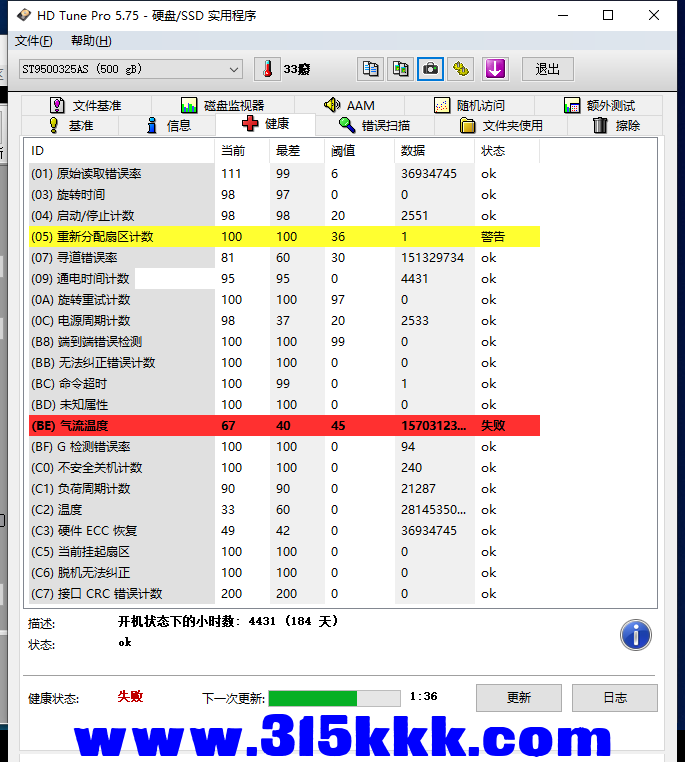Click the camera save screenshot icon
This screenshot has width=685, height=762.
click(430, 69)
